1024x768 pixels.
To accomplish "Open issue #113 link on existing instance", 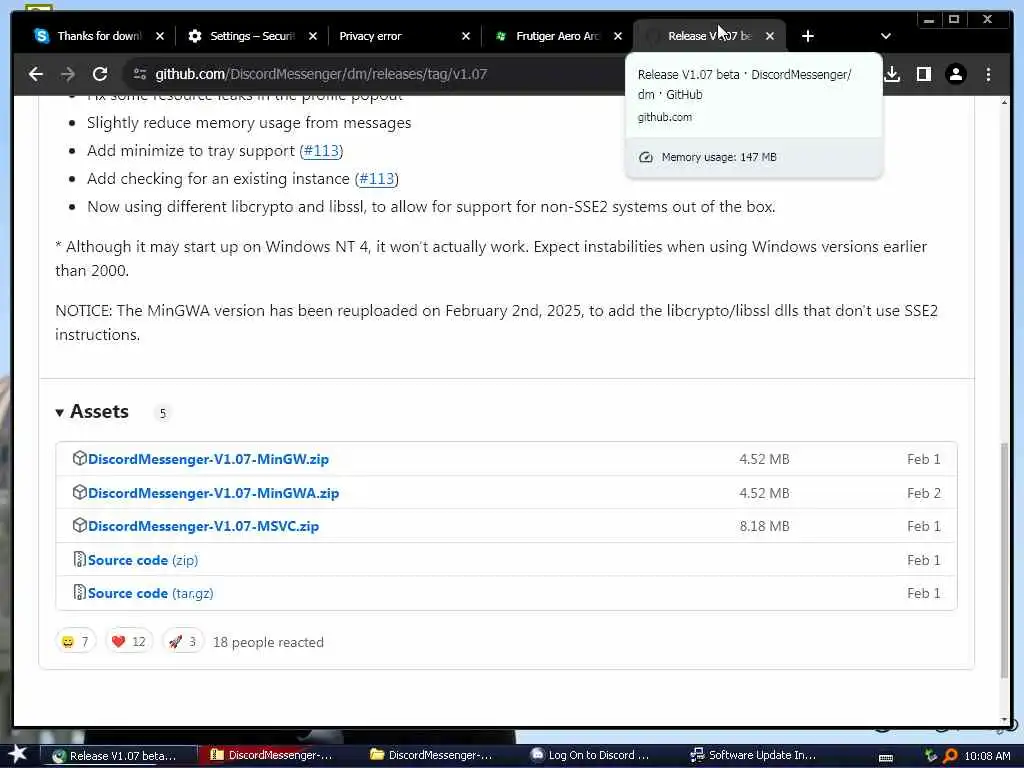I will 377,179.
